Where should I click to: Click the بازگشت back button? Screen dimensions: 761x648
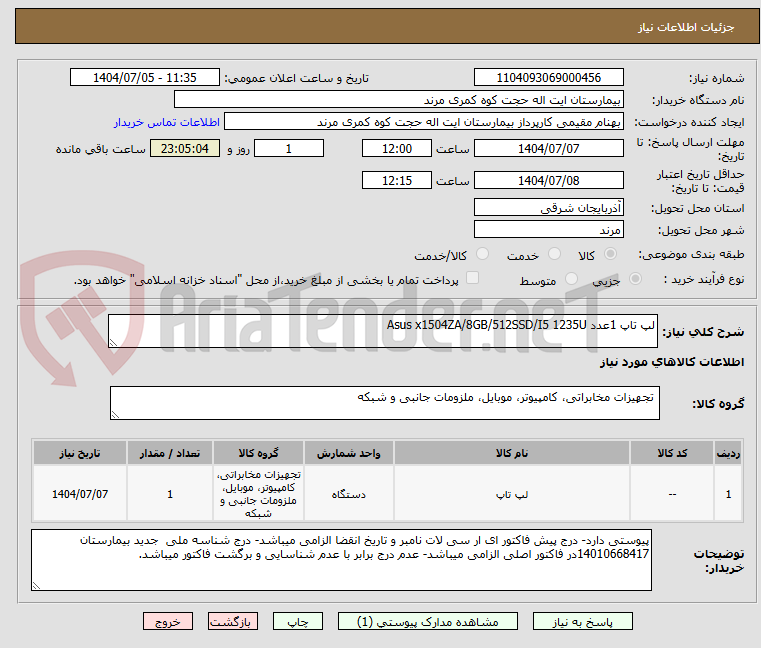(232, 621)
